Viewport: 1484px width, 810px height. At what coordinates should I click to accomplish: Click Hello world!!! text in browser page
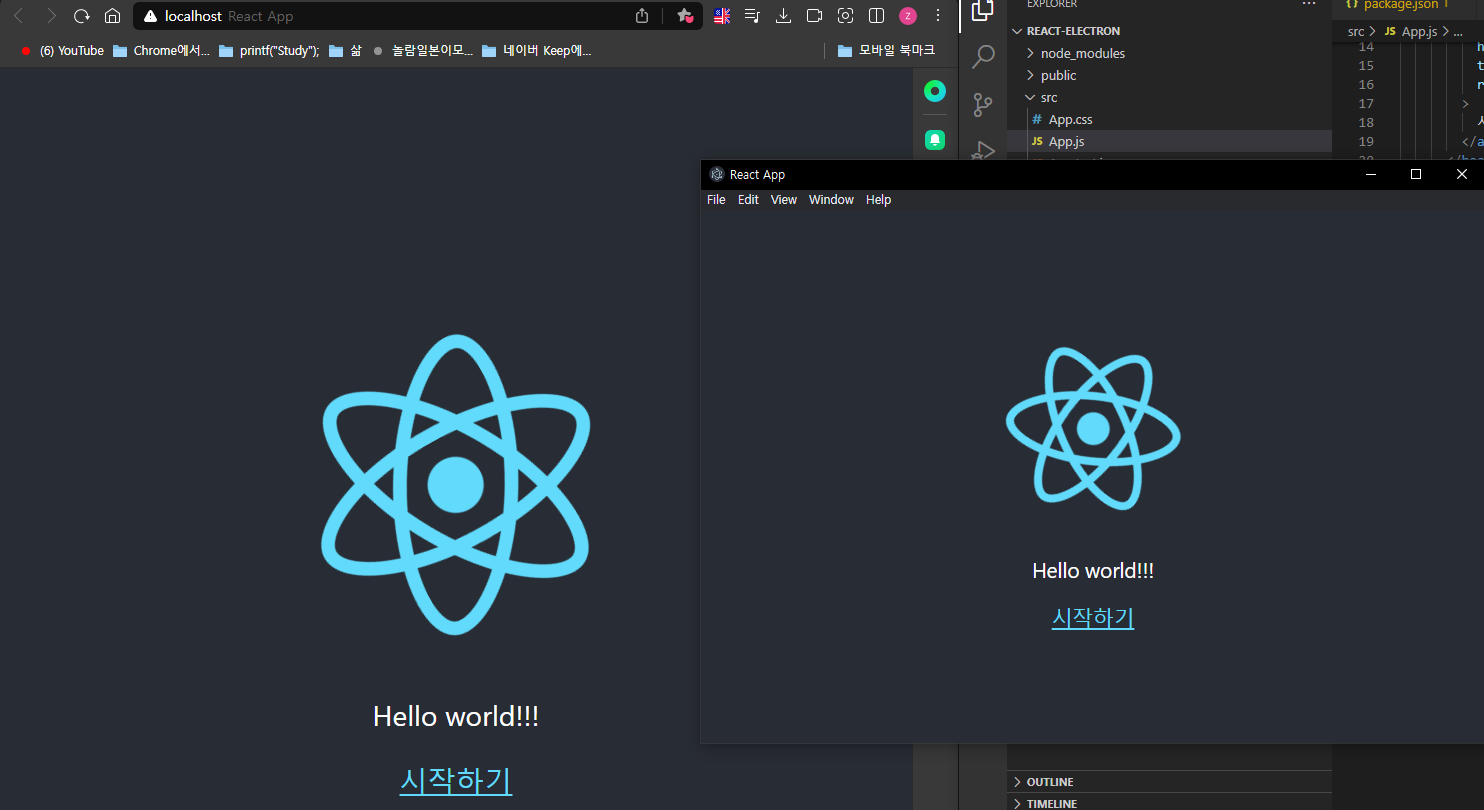coord(456,716)
